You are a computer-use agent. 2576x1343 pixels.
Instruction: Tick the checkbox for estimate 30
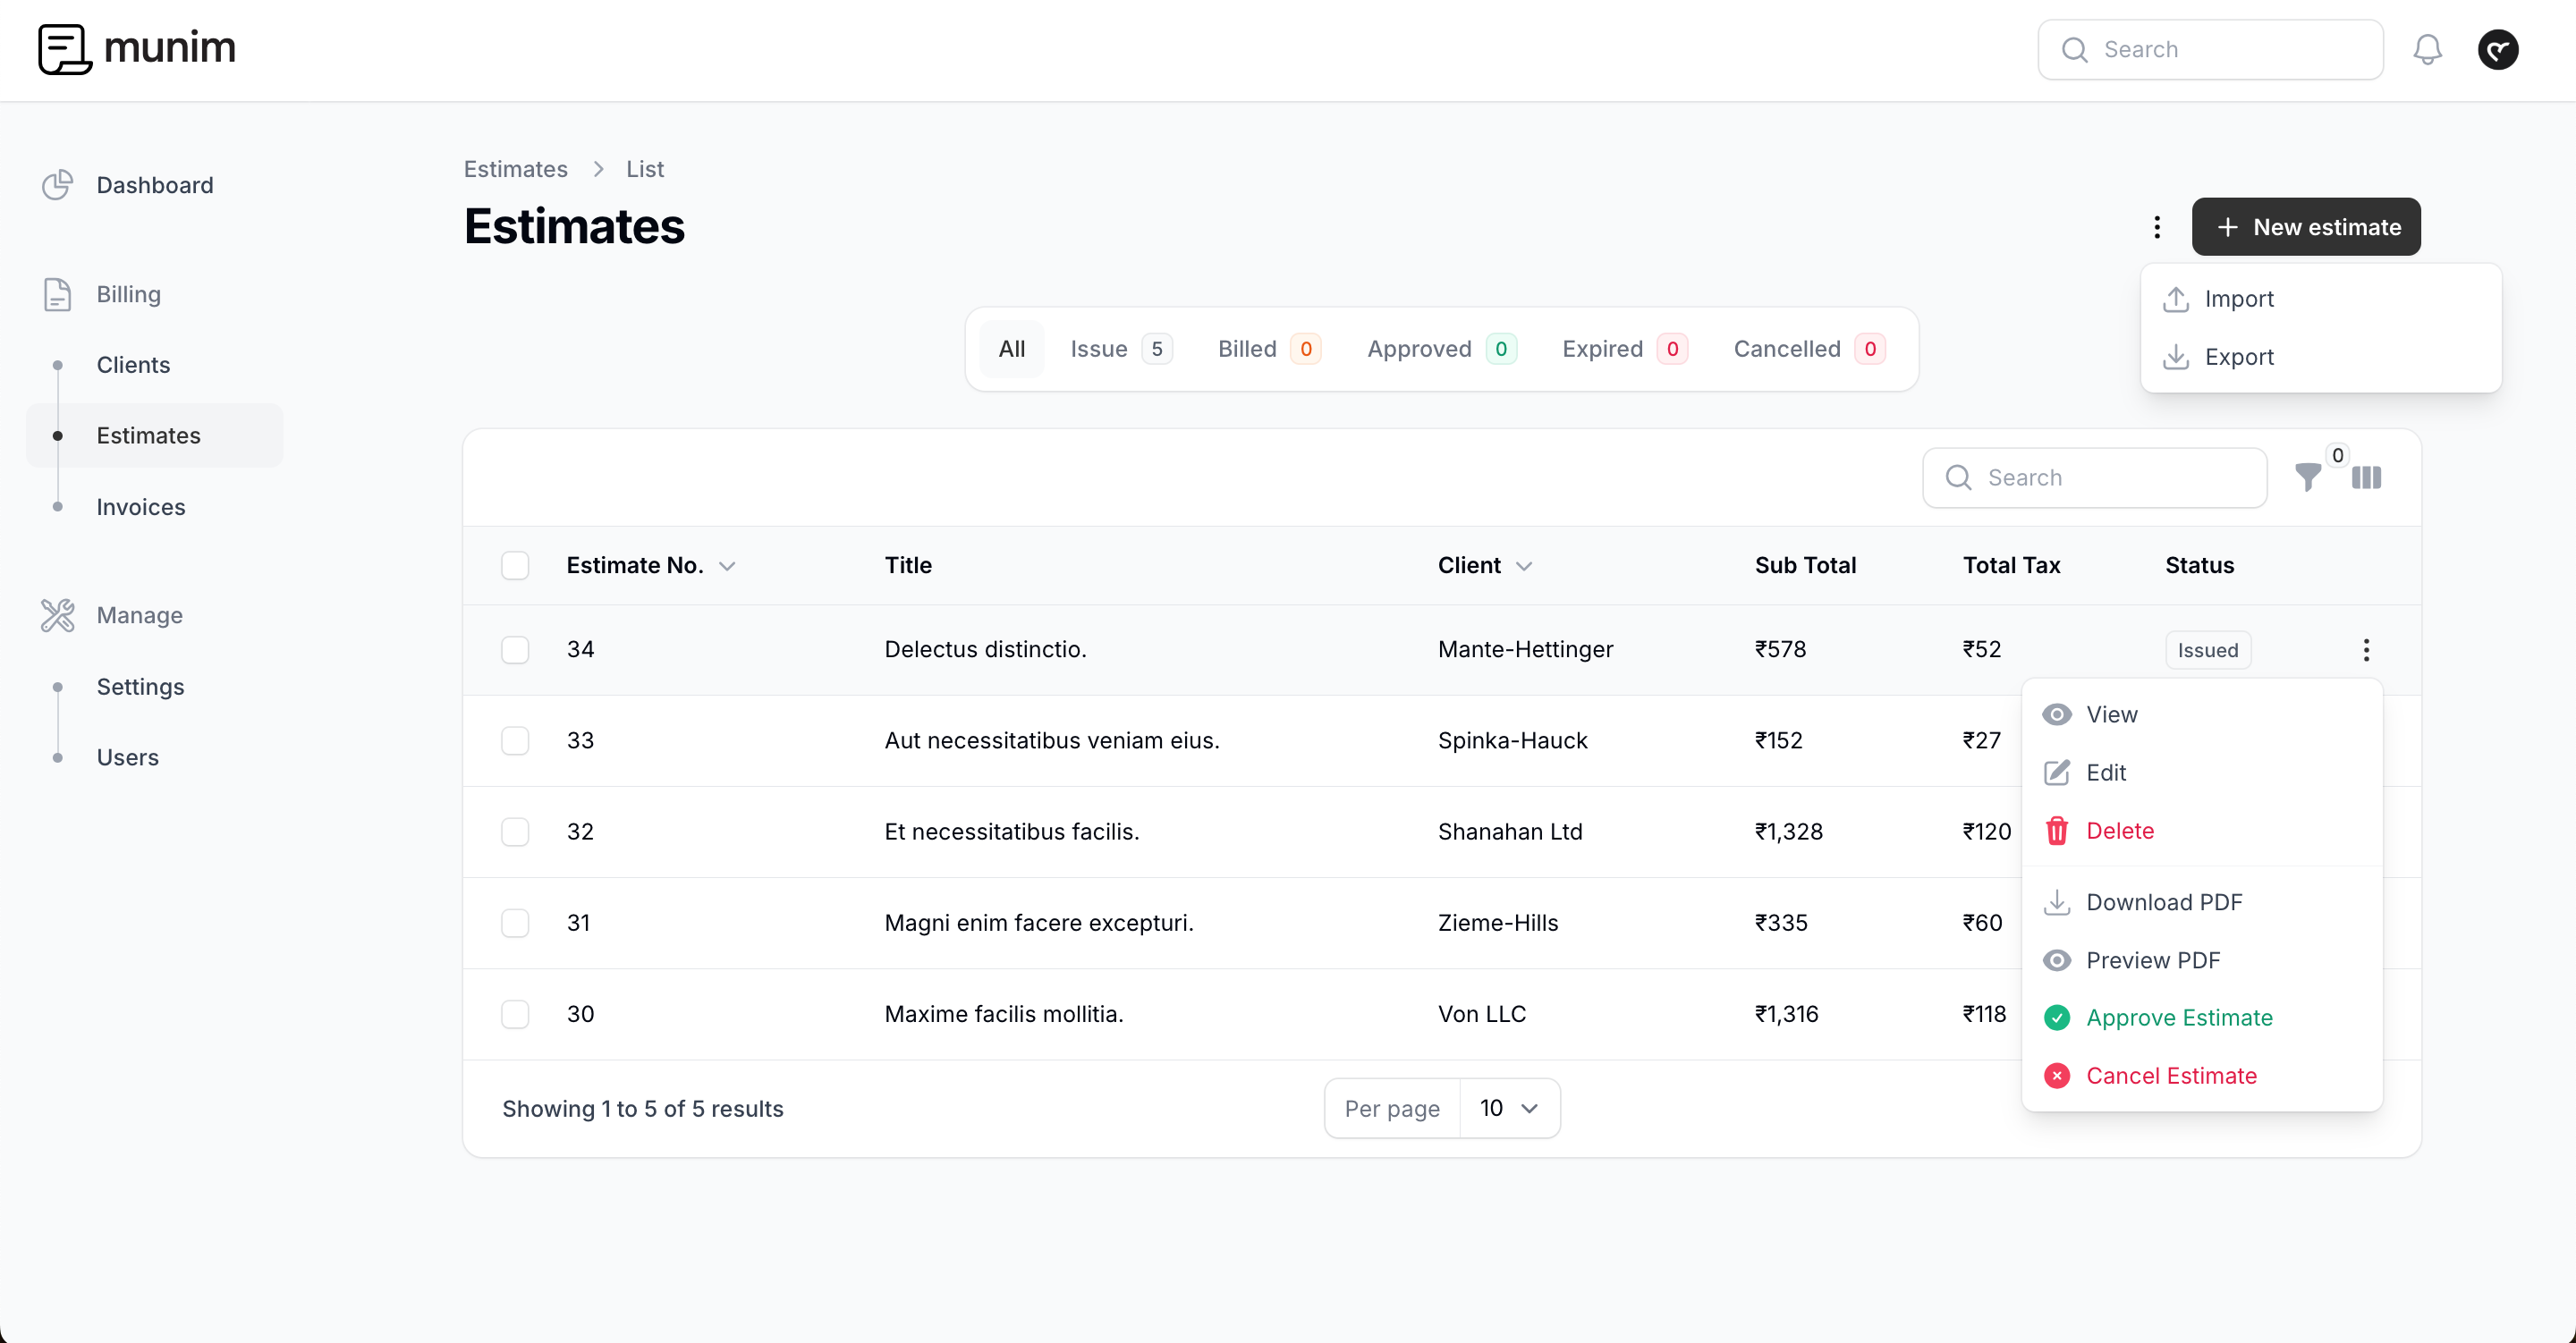coord(515,1013)
